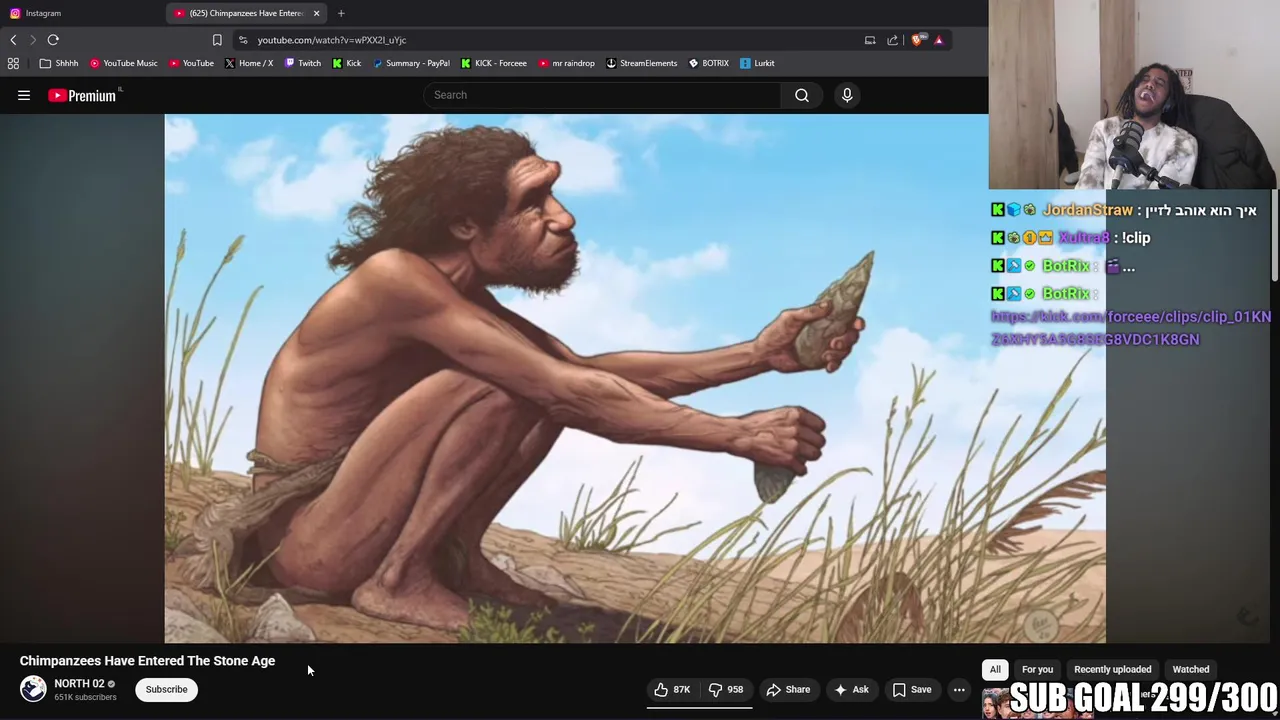Open the mr raindrop bookmark

pos(566,63)
